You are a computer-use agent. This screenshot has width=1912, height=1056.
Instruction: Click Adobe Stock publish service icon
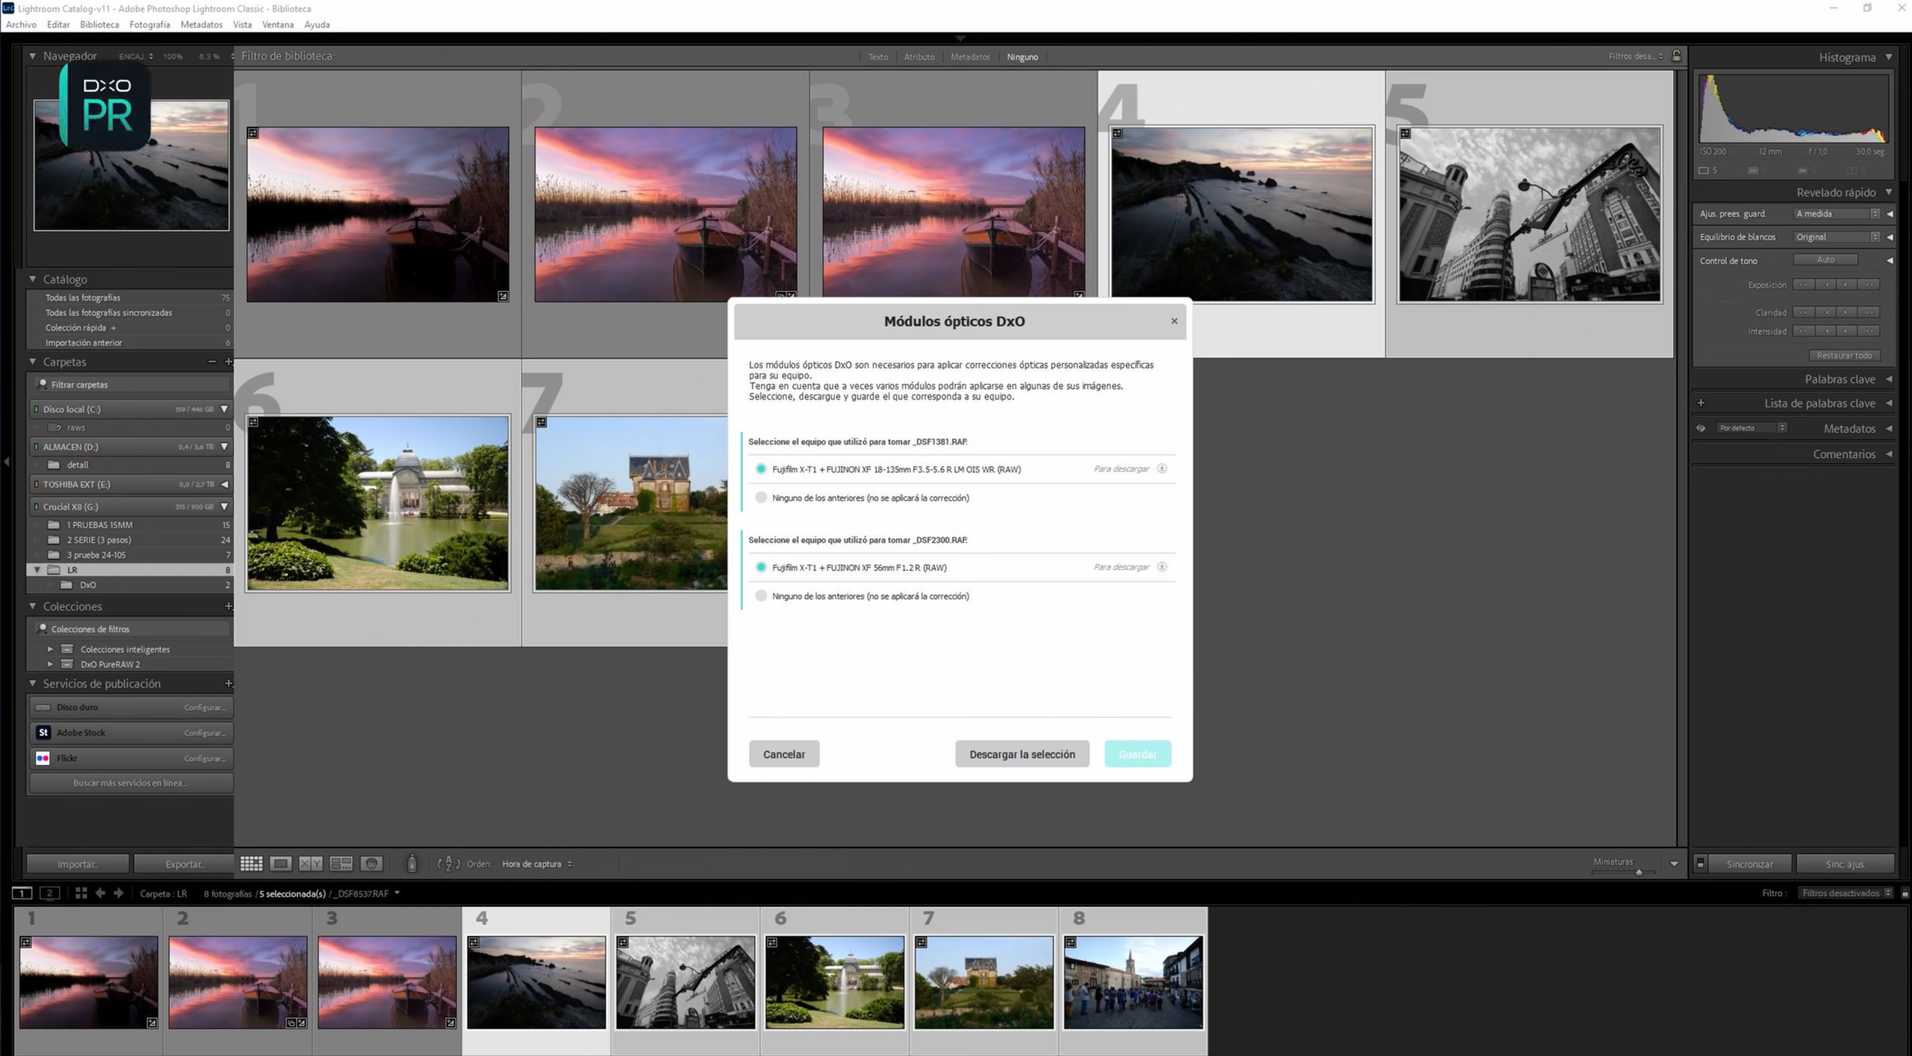tap(43, 733)
